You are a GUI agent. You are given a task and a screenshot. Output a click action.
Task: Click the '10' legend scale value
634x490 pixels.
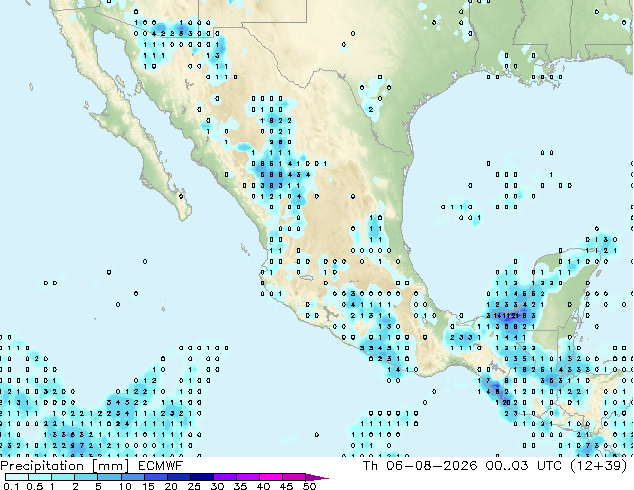(x=125, y=486)
